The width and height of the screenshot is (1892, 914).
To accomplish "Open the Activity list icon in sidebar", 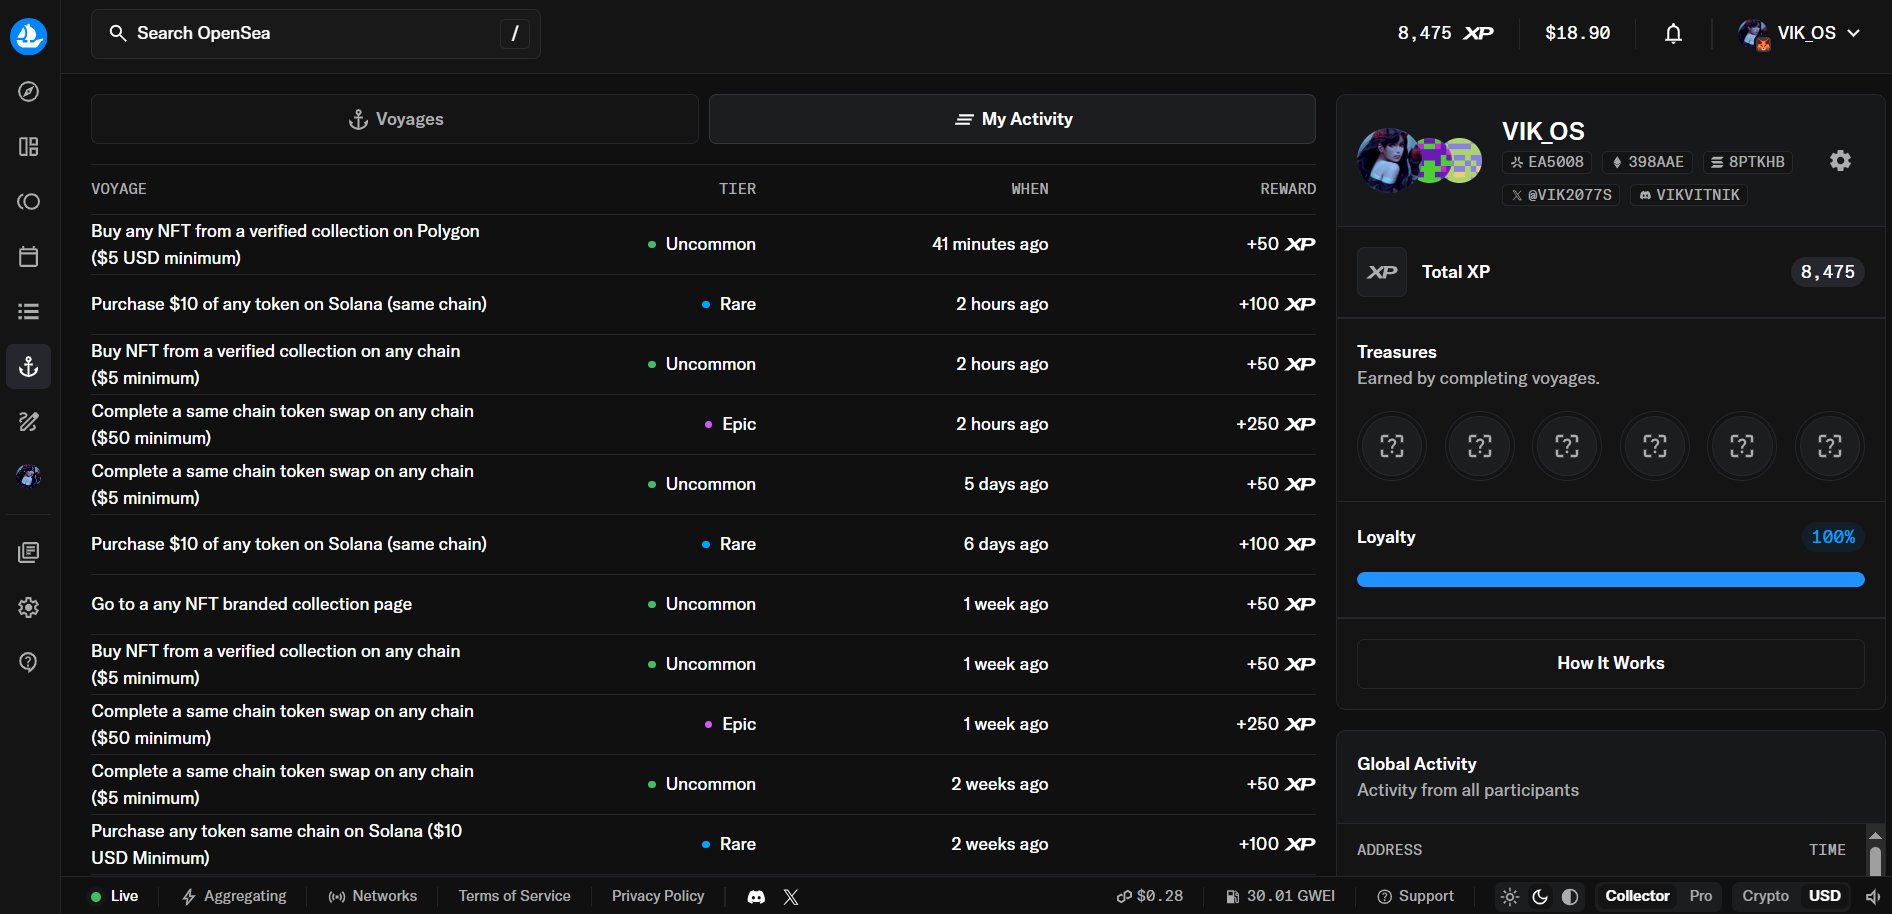I will 29,312.
